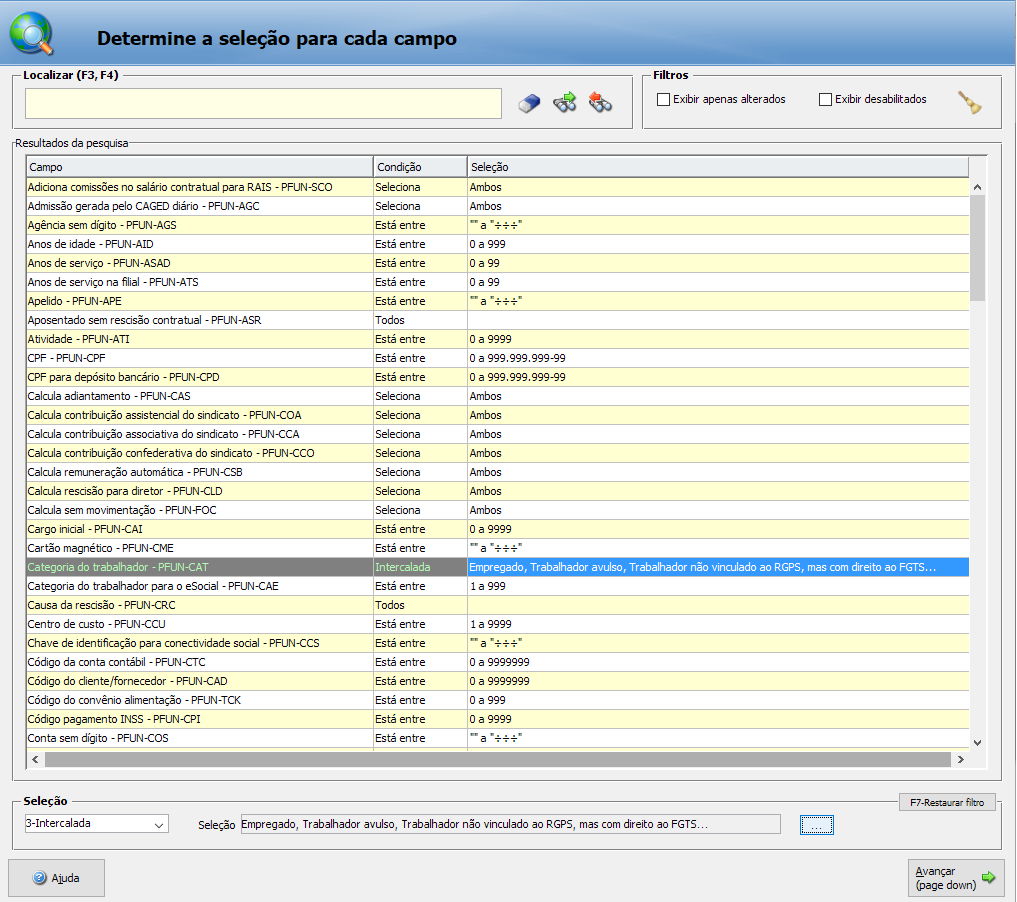Click the help icon on the Ajuda button
Viewport: 1017px width, 902px height.
(x=40, y=878)
